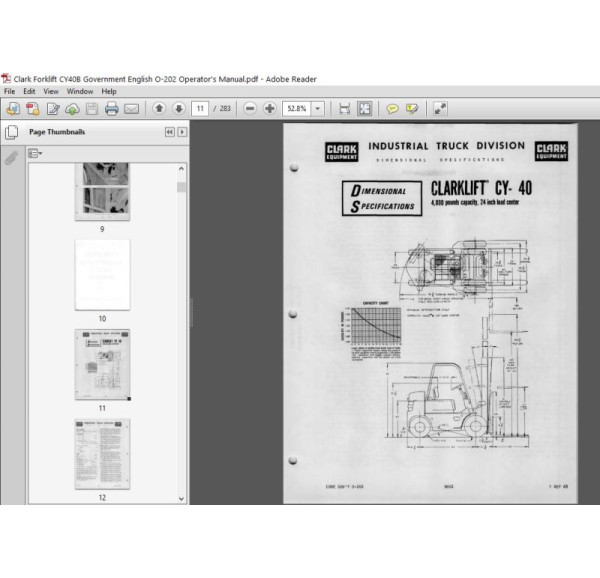The image size is (600, 578).
Task: Open the Attachments paperclip panel
Action: [x=12, y=158]
